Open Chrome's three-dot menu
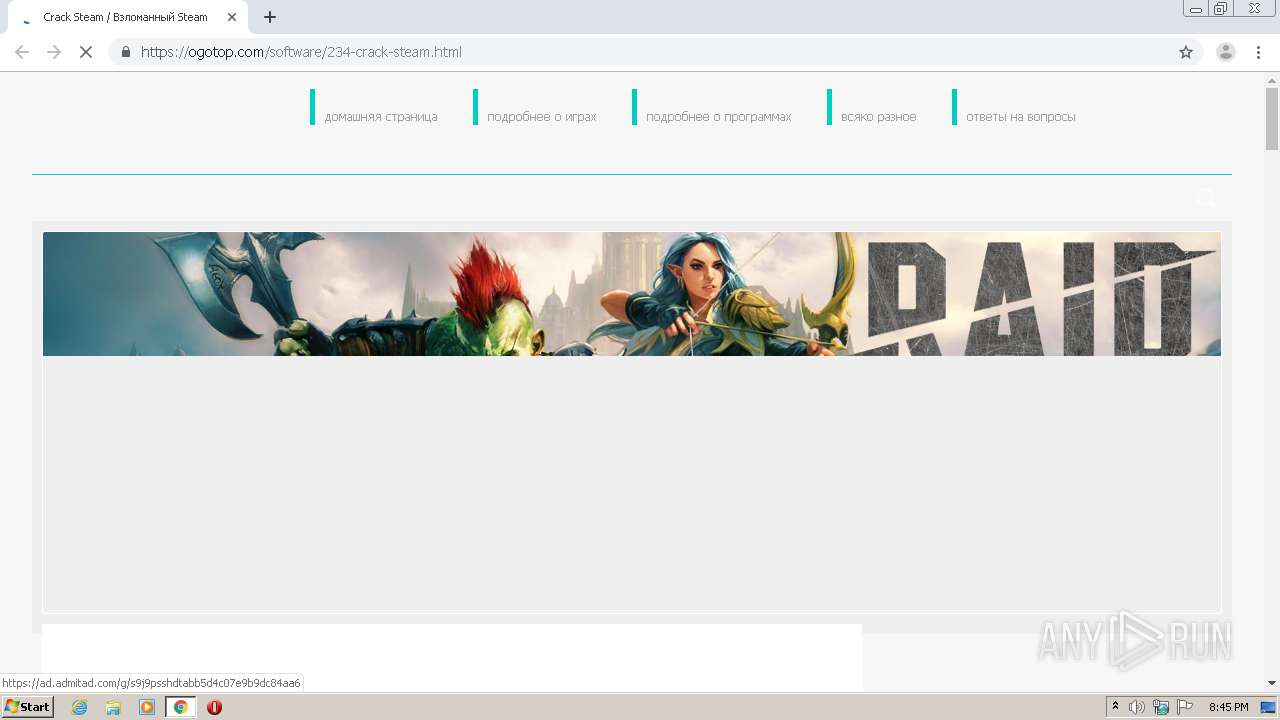 (1258, 52)
